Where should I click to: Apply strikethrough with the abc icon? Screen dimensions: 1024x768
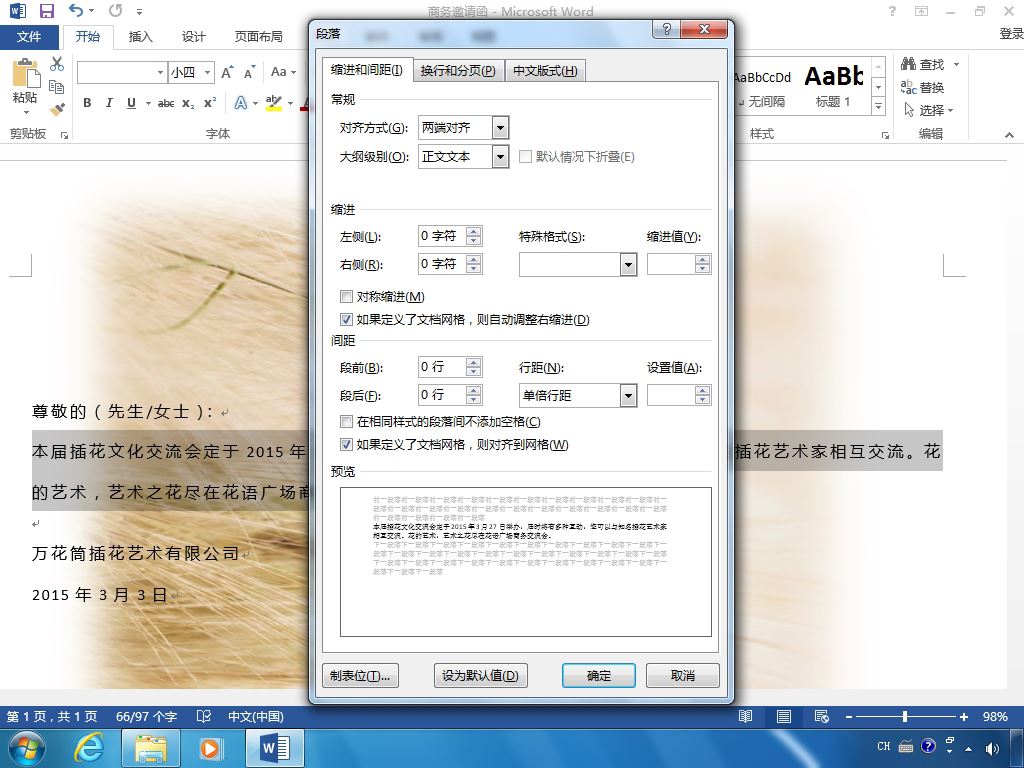click(166, 103)
